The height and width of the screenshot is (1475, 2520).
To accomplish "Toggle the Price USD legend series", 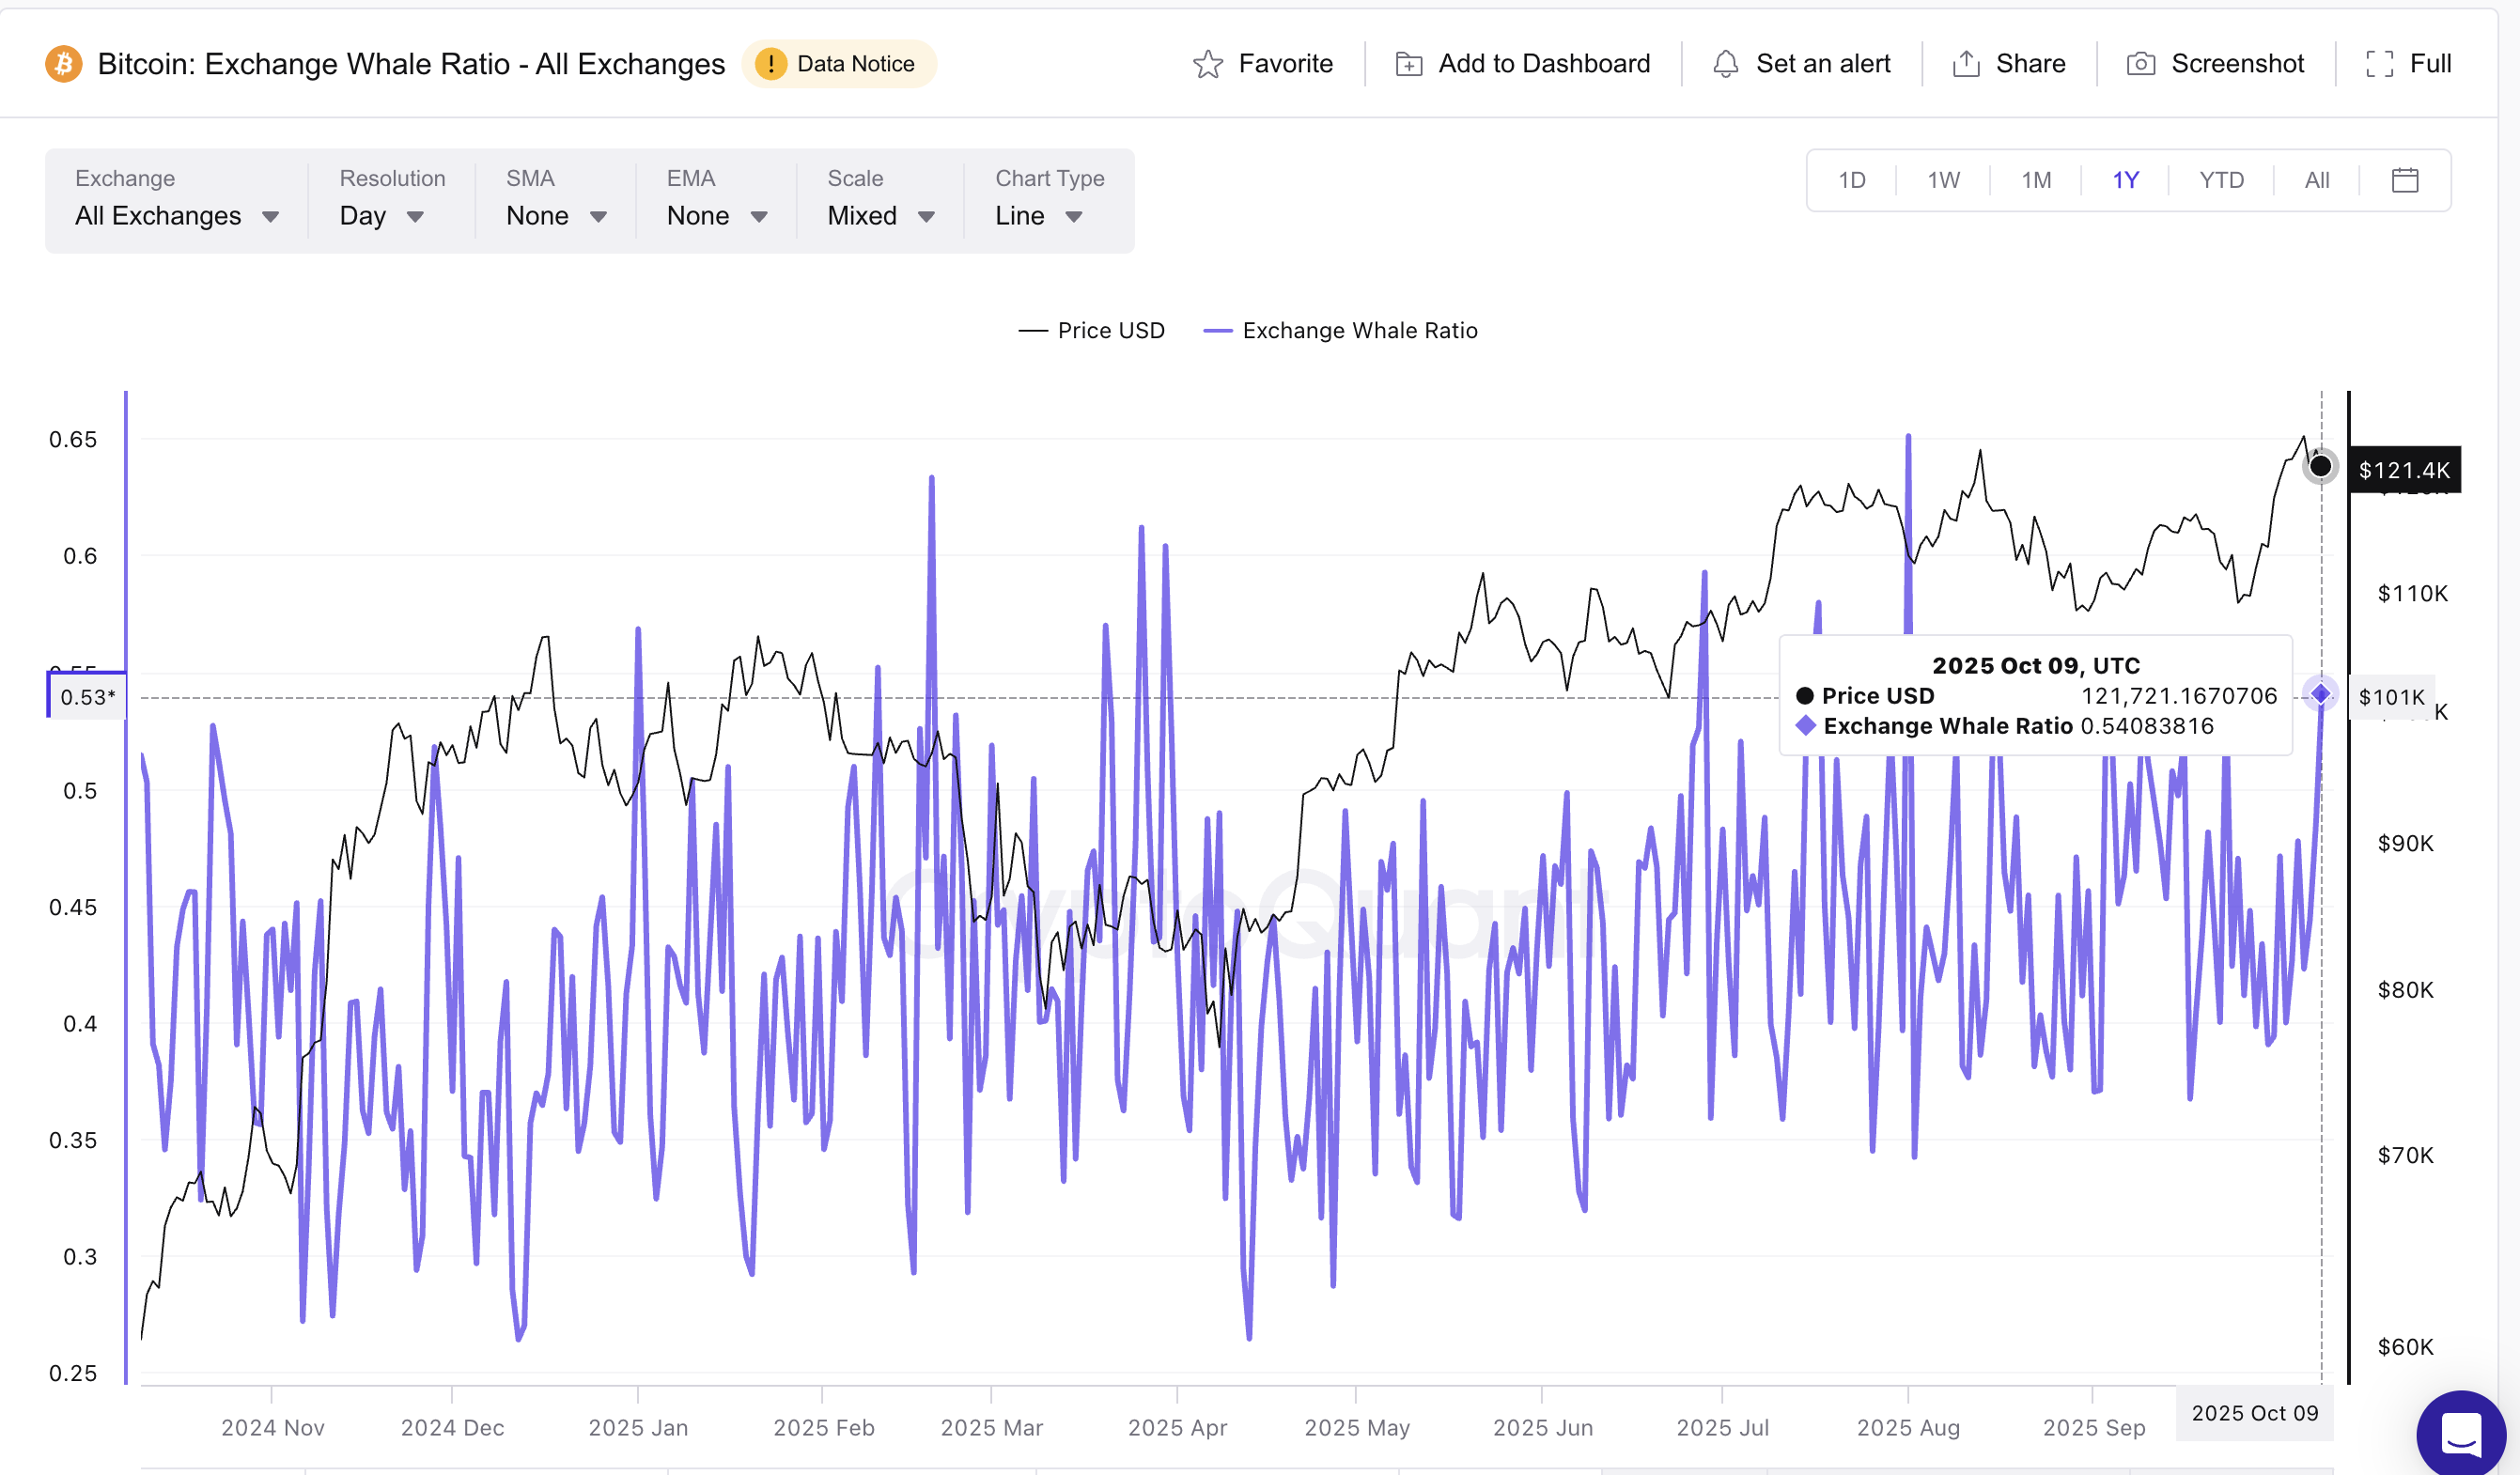I will click(x=1092, y=330).
